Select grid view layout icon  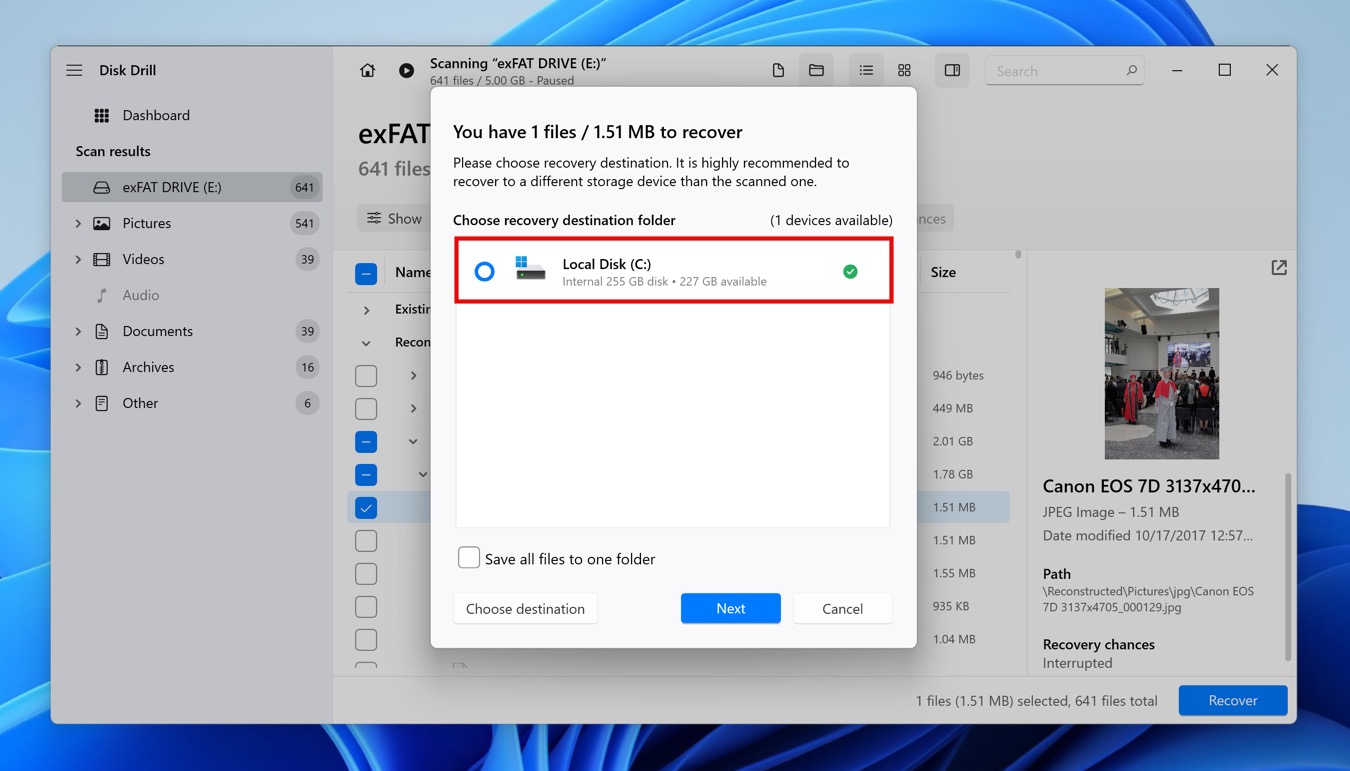(904, 71)
